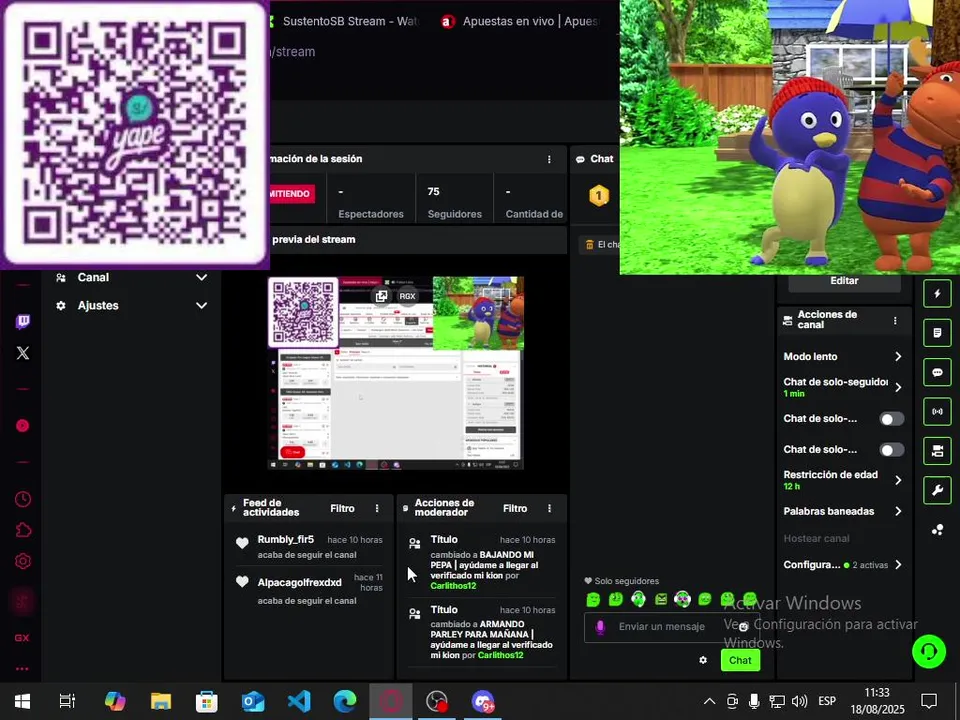Click Carlithos12 link under BAJANDO MI PEPA title

click(x=453, y=586)
